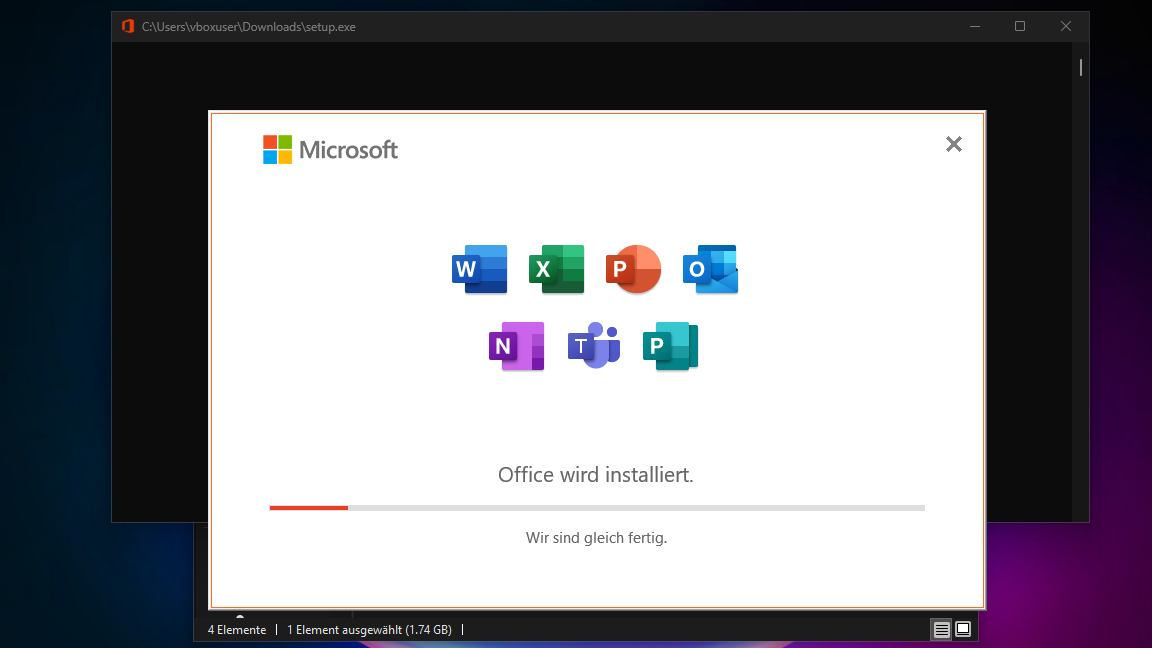This screenshot has height=648, width=1152.
Task: Select the PowerPoint icon
Action: (633, 269)
